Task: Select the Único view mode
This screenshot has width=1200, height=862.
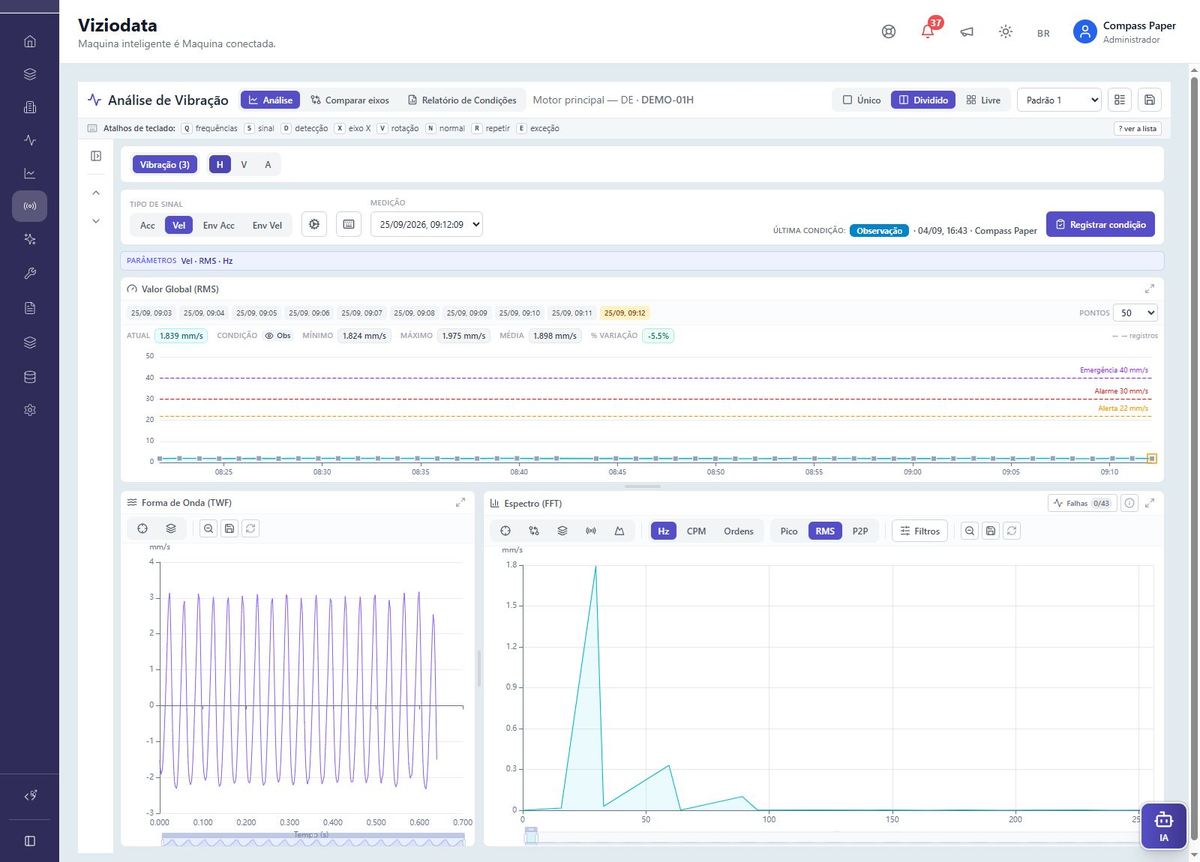Action: (861, 100)
